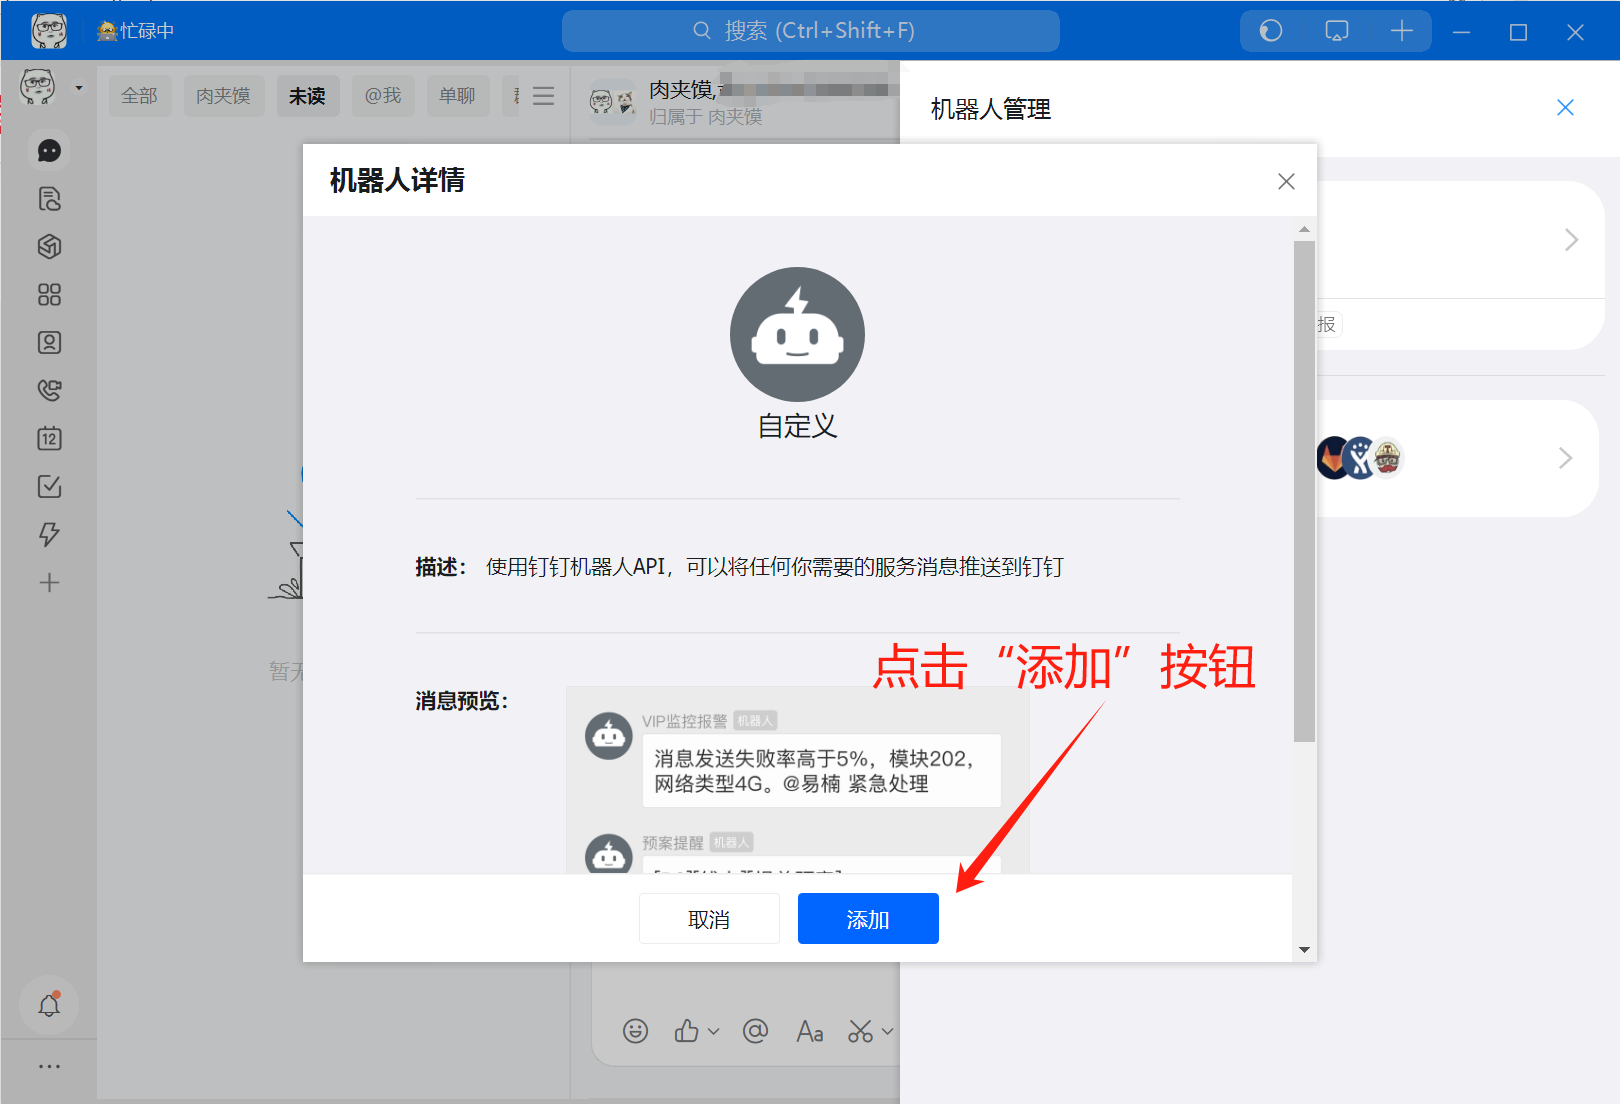The image size is (1620, 1104).
Task: Click the scissors screenshot icon
Action: 861,1031
